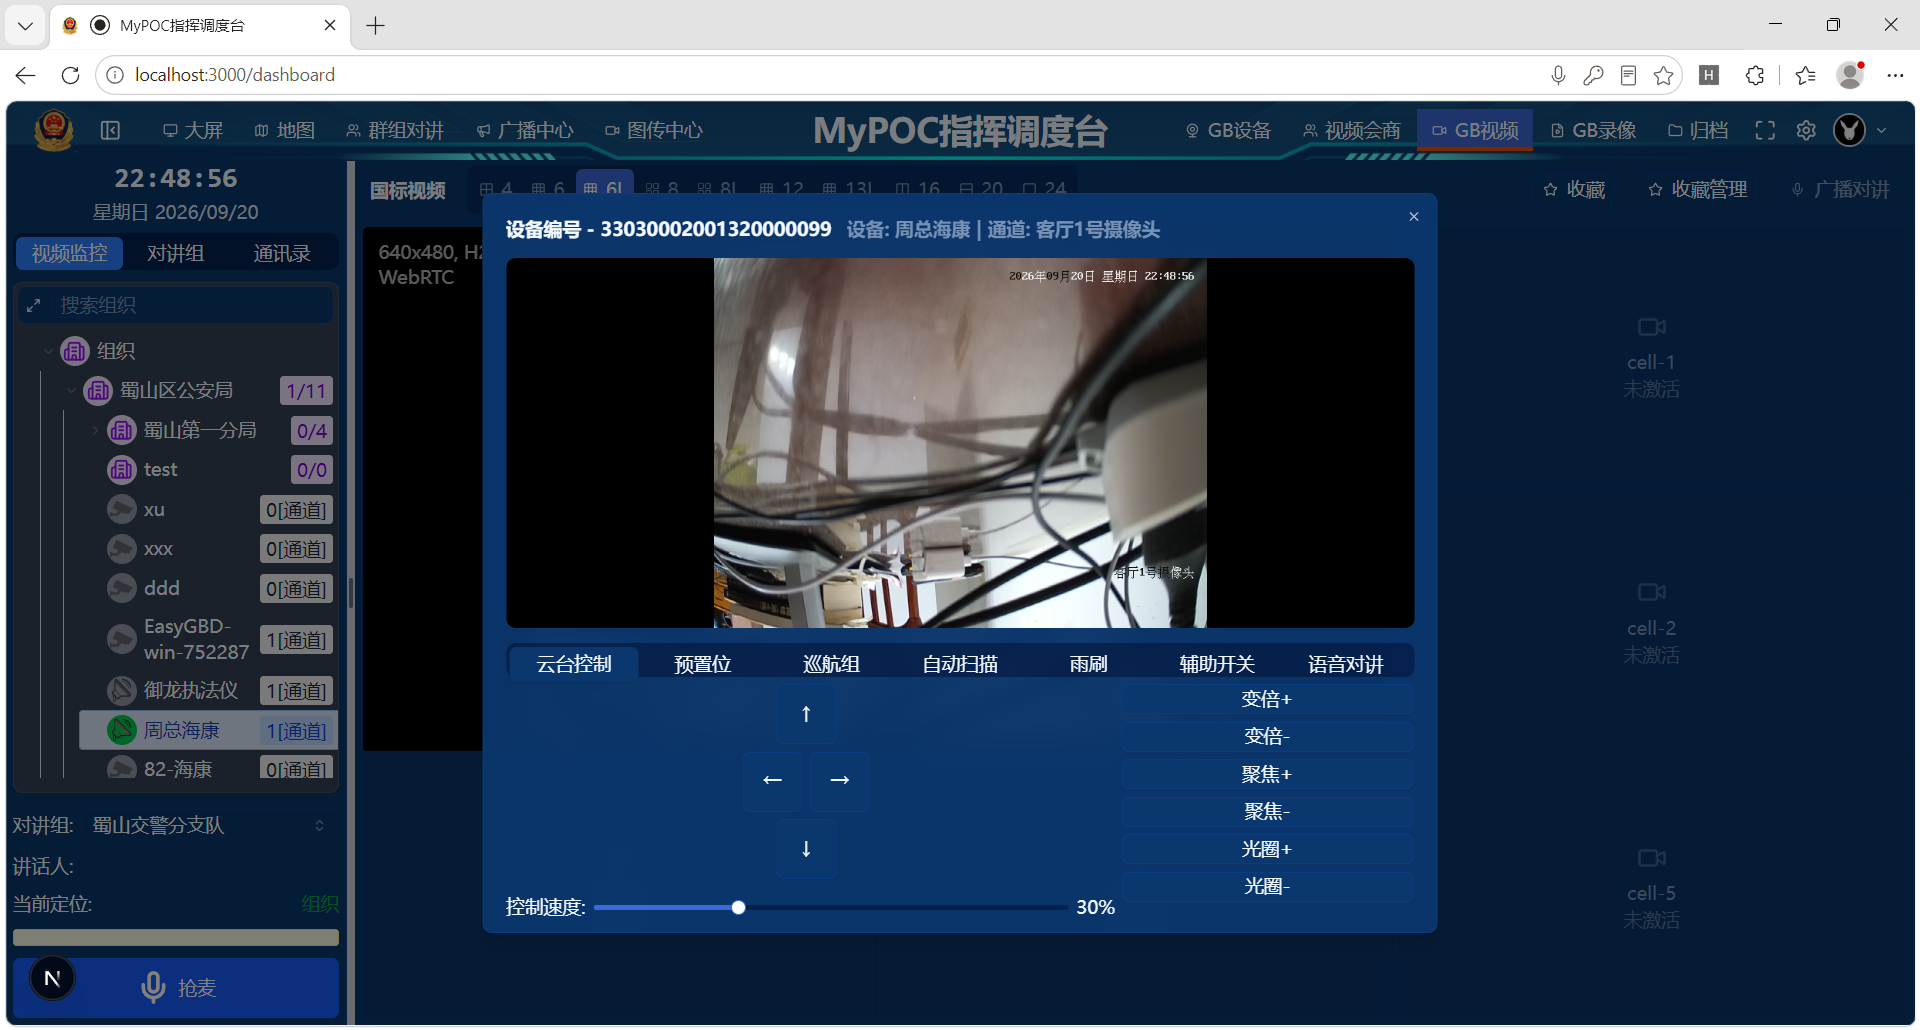This screenshot has height=1030, width=1920.
Task: Click the 聚焦+ focus button
Action: pyautogui.click(x=1267, y=774)
